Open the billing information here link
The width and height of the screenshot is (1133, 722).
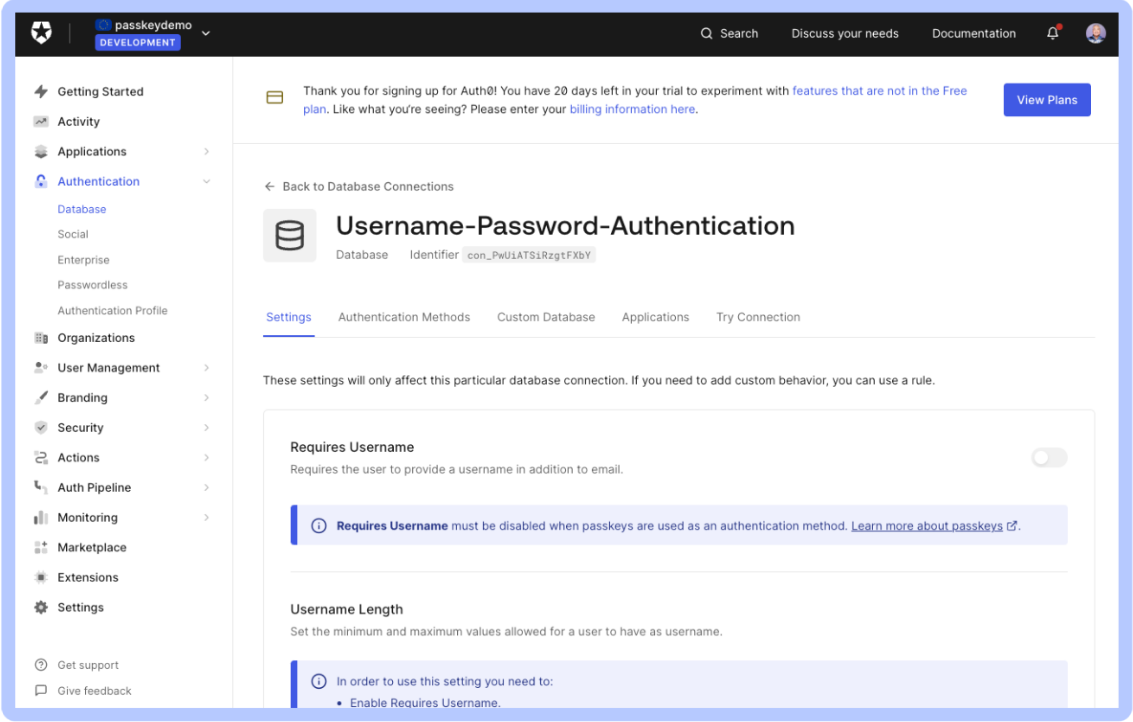pos(632,109)
